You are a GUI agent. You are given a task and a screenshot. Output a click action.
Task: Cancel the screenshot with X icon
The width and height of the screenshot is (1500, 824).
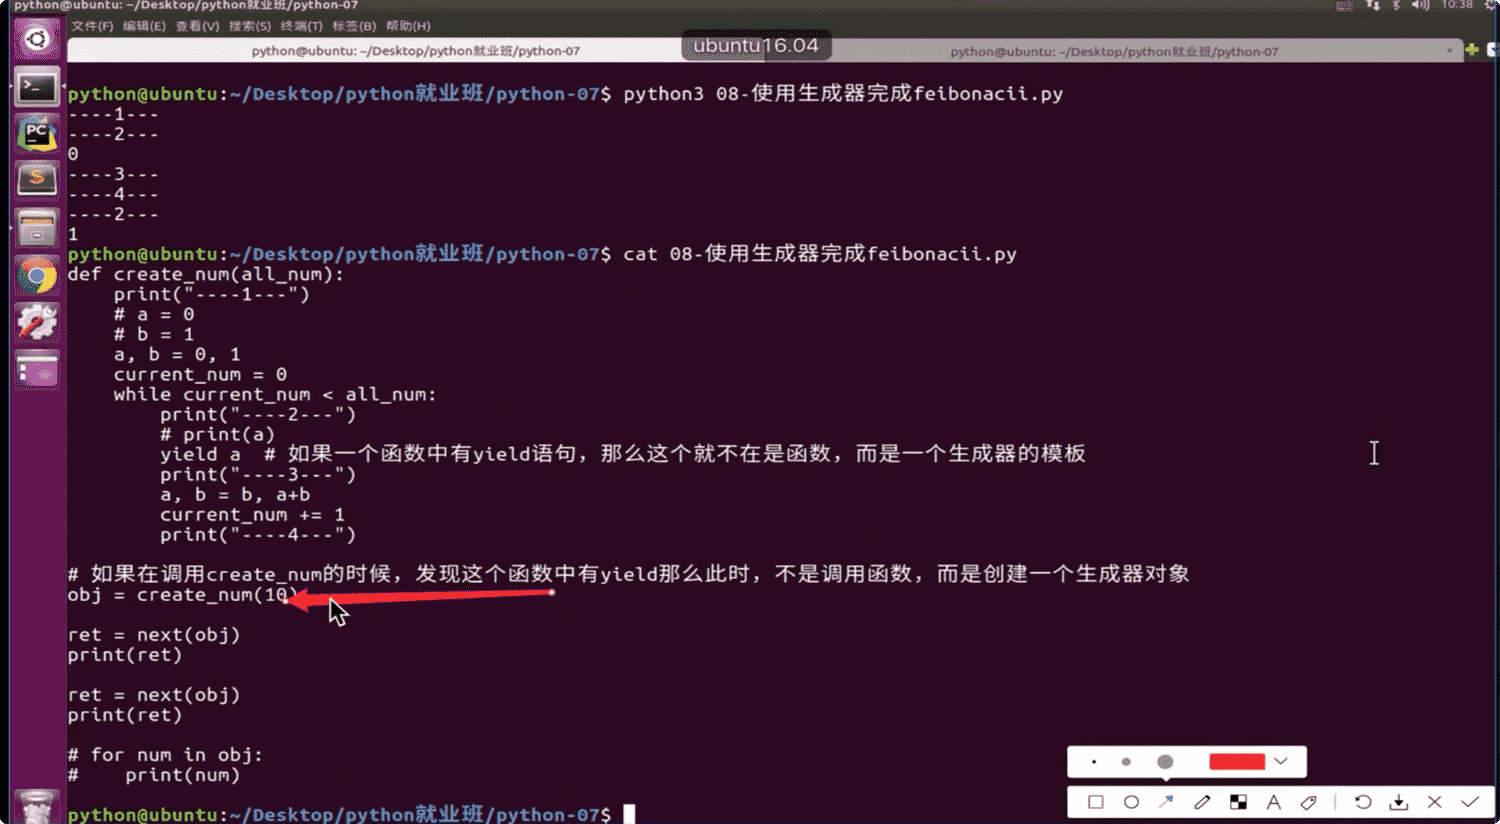pos(1434,802)
